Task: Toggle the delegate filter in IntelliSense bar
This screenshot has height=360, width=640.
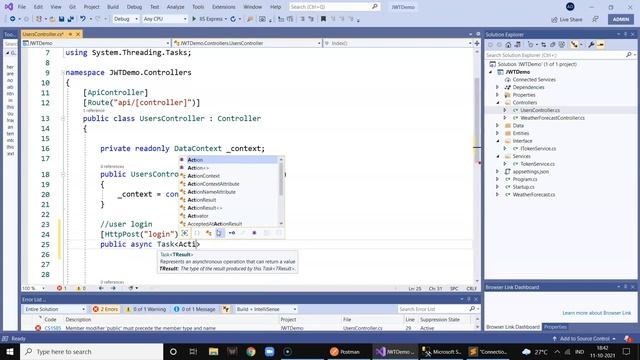Action: pyautogui.click(x=255, y=233)
